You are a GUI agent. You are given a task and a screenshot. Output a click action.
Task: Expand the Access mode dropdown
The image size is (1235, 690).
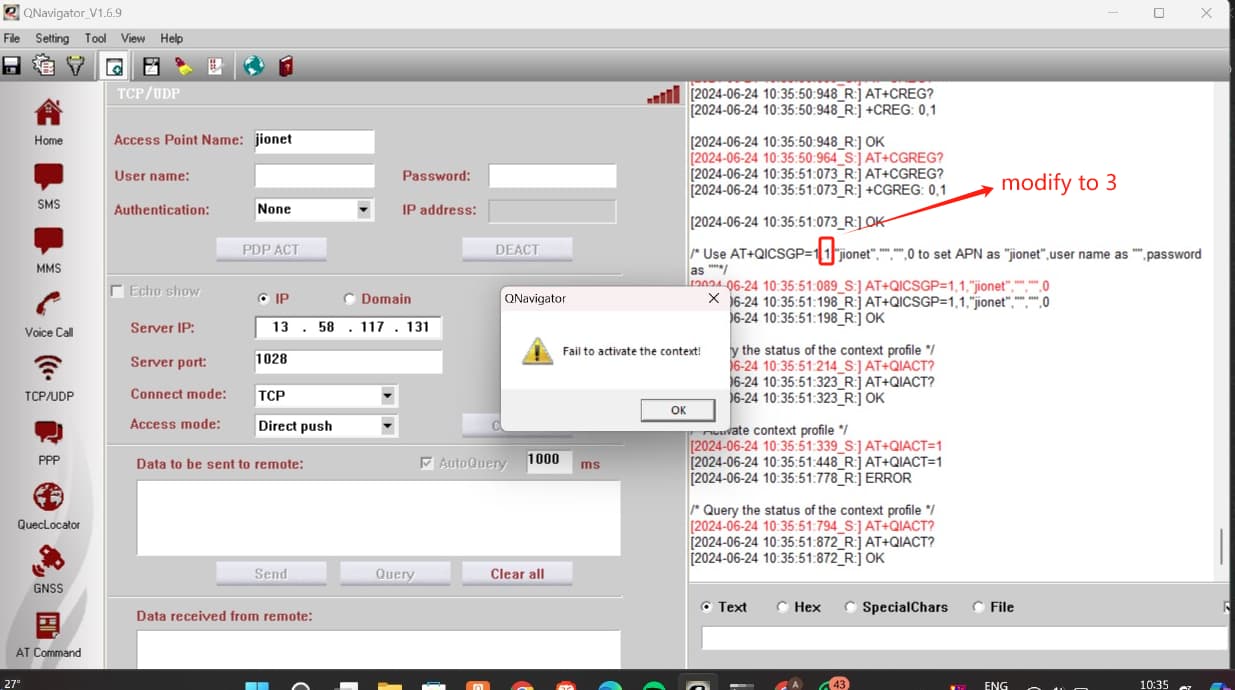387,426
